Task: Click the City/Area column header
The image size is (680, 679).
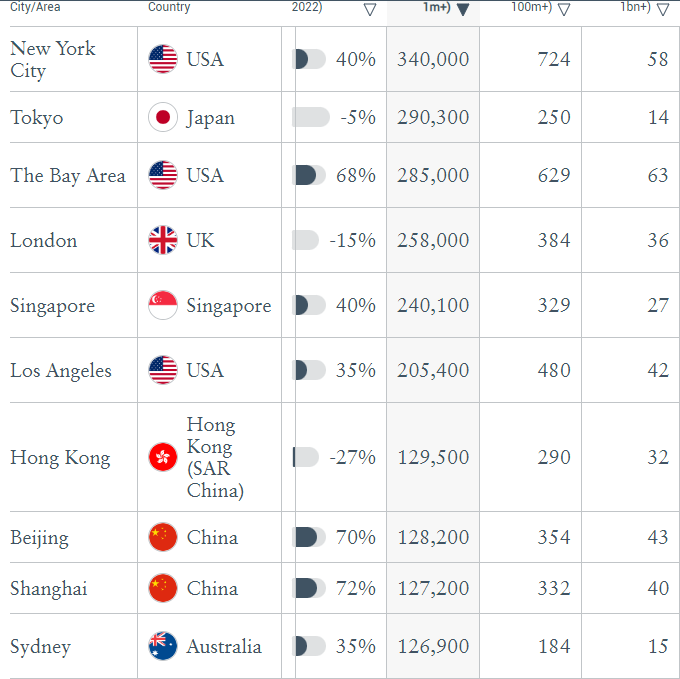Action: pyautogui.click(x=36, y=8)
